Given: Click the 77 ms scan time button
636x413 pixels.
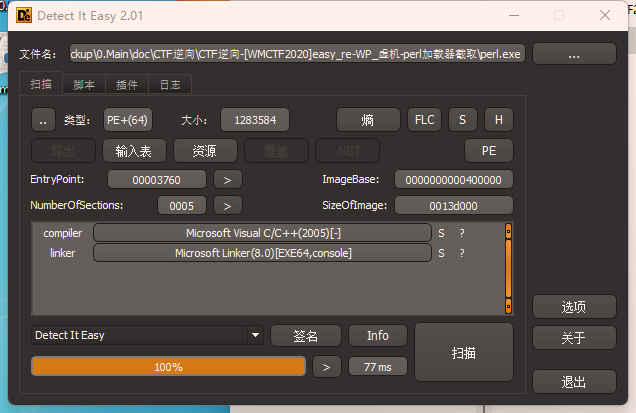Looking at the screenshot, I should click(378, 367).
